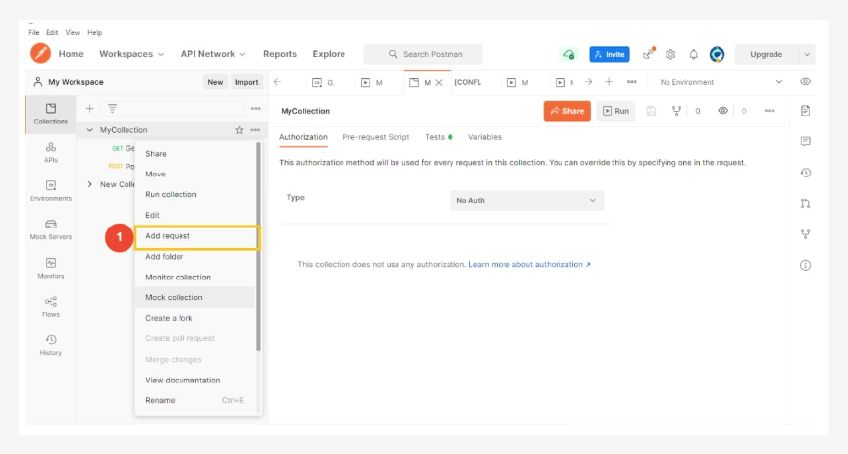Open collection header three-dot menu

[x=770, y=111]
